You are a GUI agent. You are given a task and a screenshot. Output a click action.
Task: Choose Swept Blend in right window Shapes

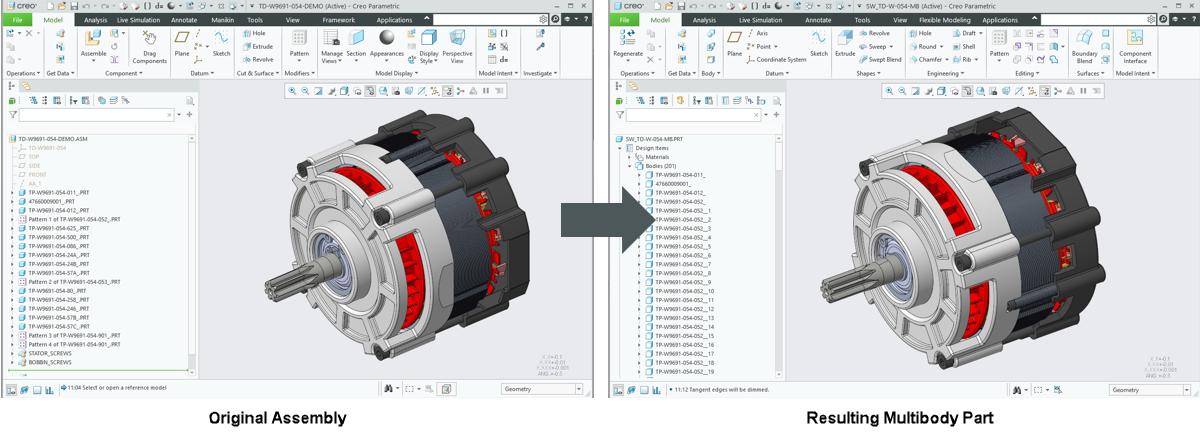point(880,59)
